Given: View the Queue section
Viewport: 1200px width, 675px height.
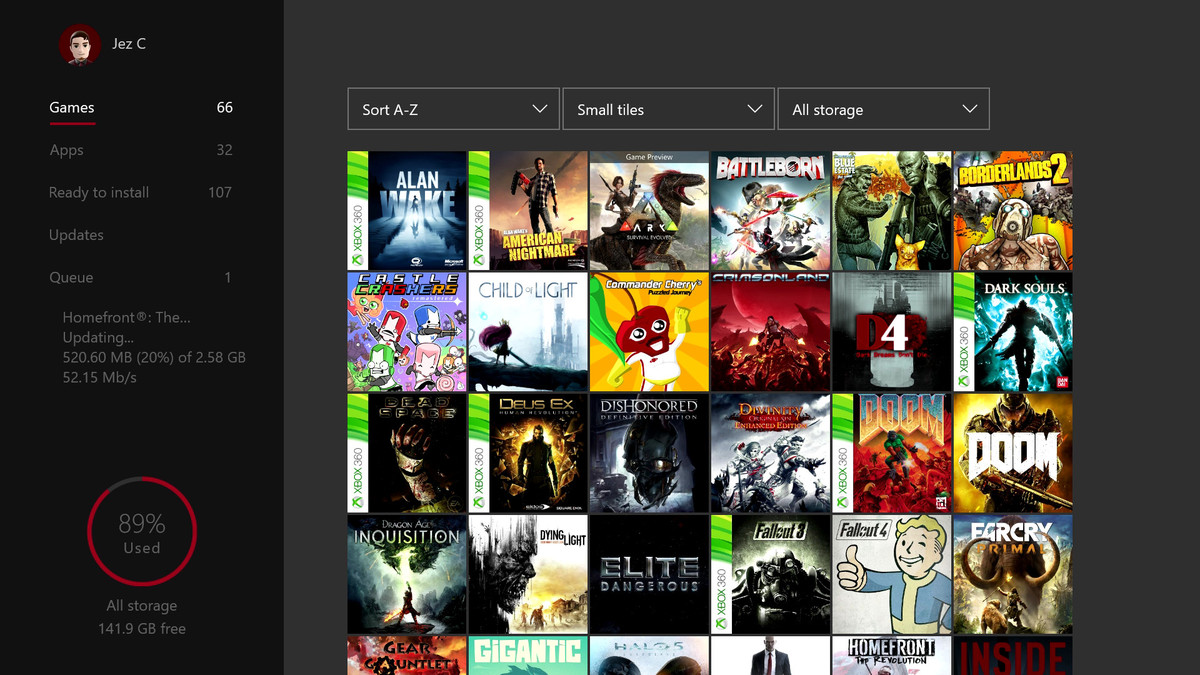Looking at the screenshot, I should pos(71,277).
